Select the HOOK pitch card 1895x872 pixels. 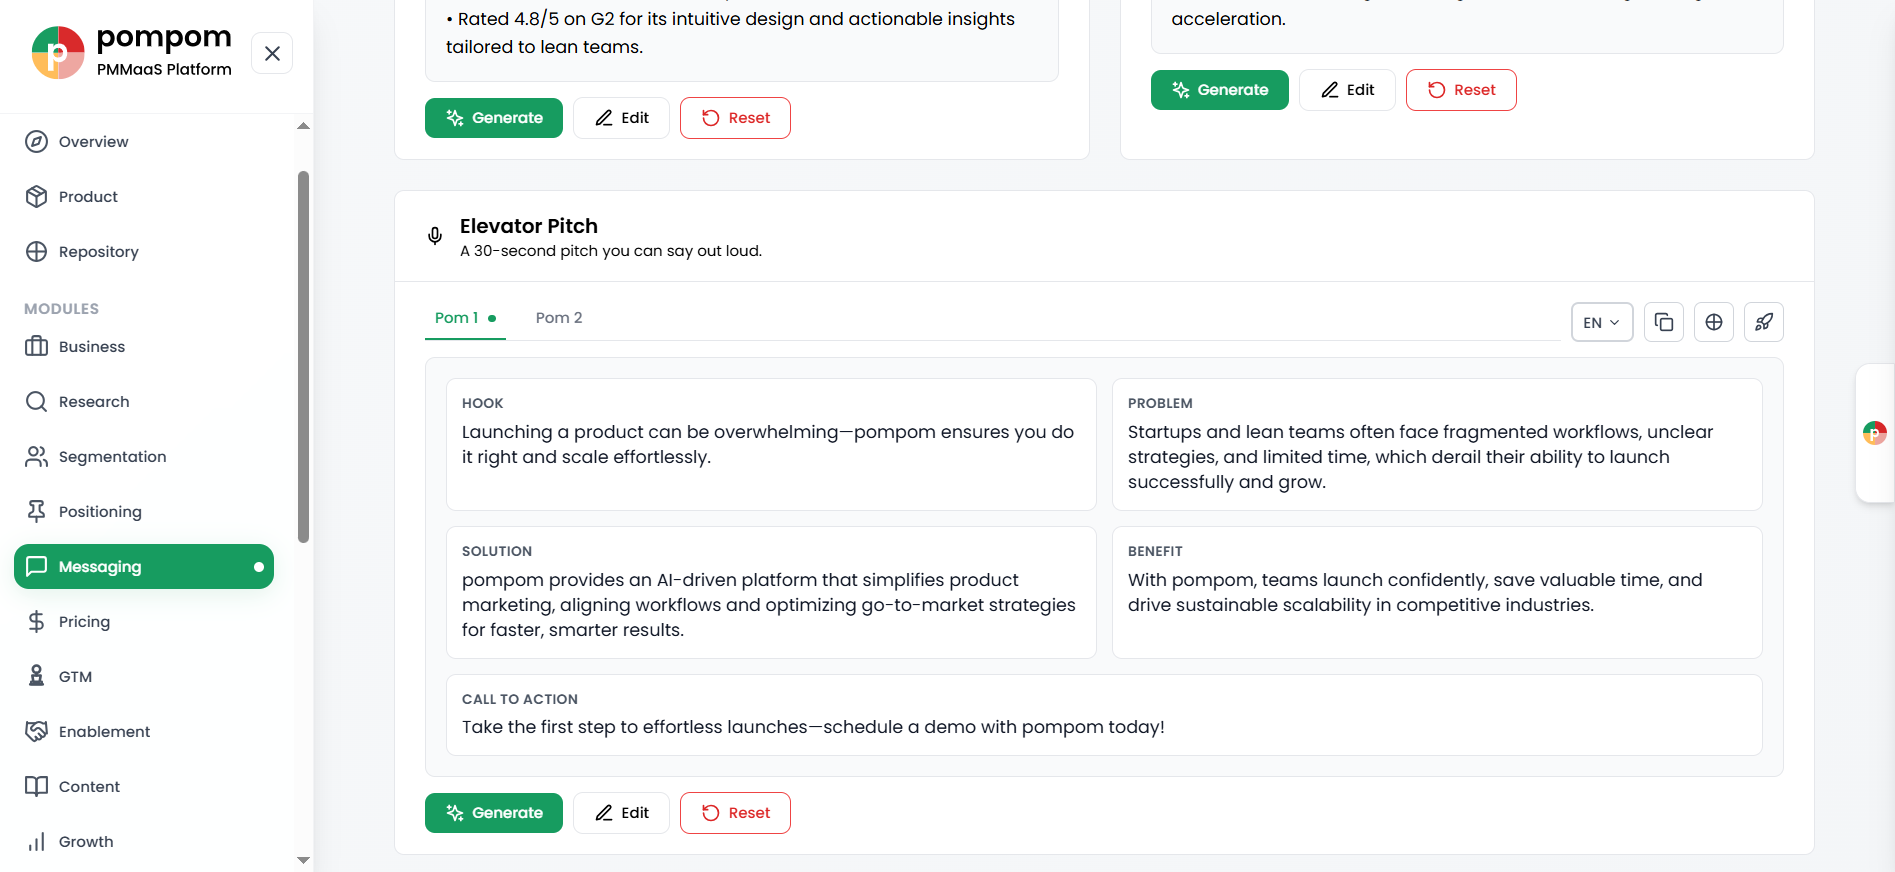pos(771,444)
